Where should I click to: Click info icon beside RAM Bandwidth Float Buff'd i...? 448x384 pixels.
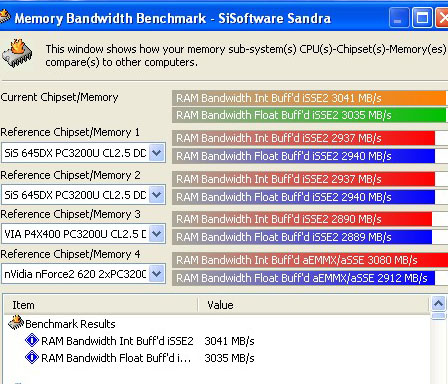tap(32, 357)
